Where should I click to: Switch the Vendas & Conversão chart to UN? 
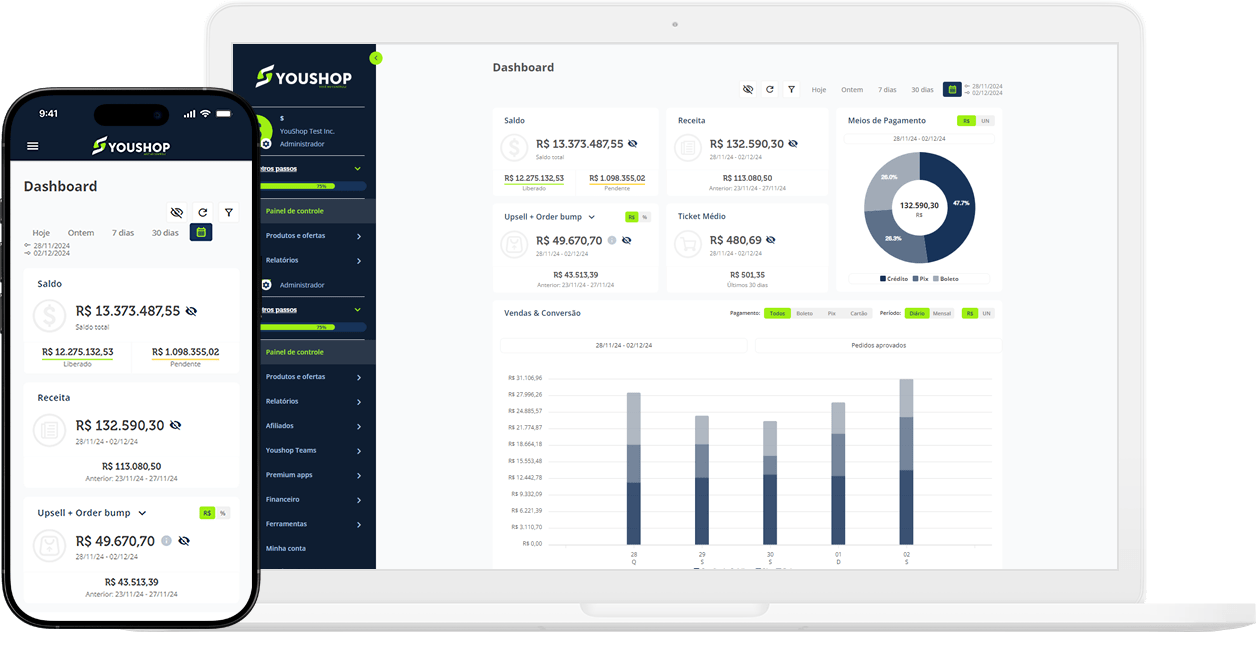[x=986, y=314]
